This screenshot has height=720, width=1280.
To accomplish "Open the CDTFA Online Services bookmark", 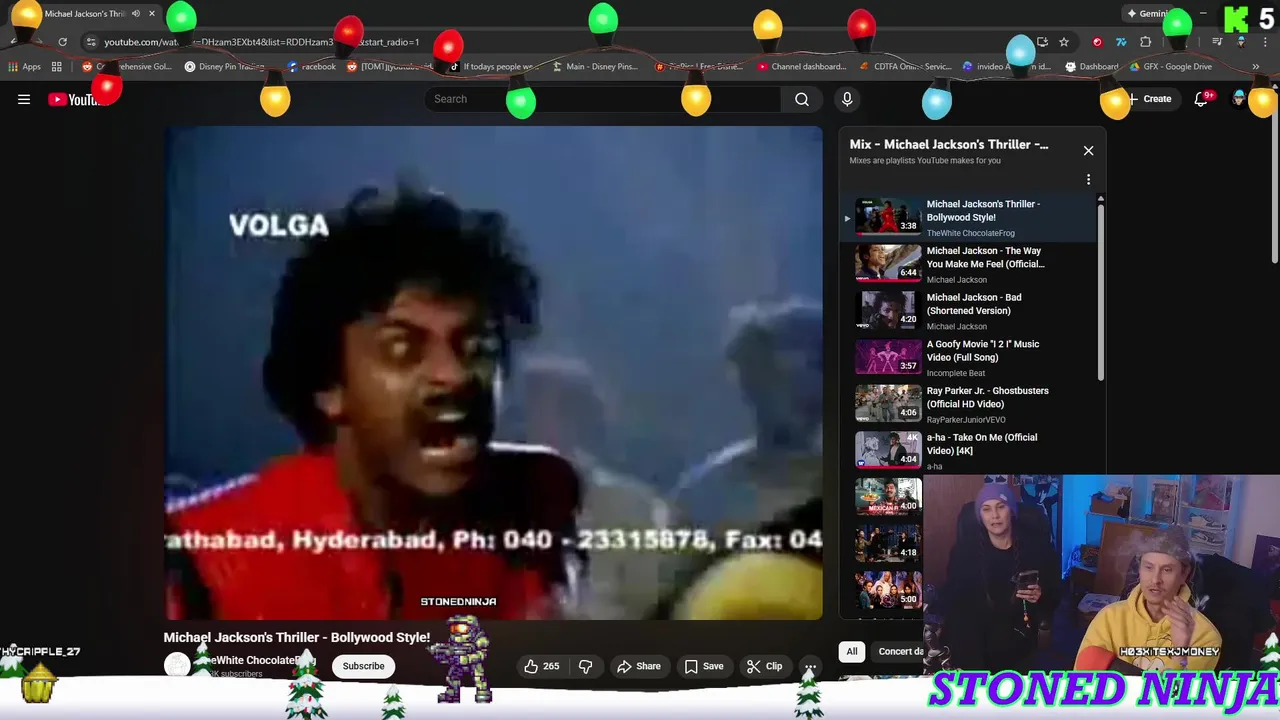I will tap(908, 67).
